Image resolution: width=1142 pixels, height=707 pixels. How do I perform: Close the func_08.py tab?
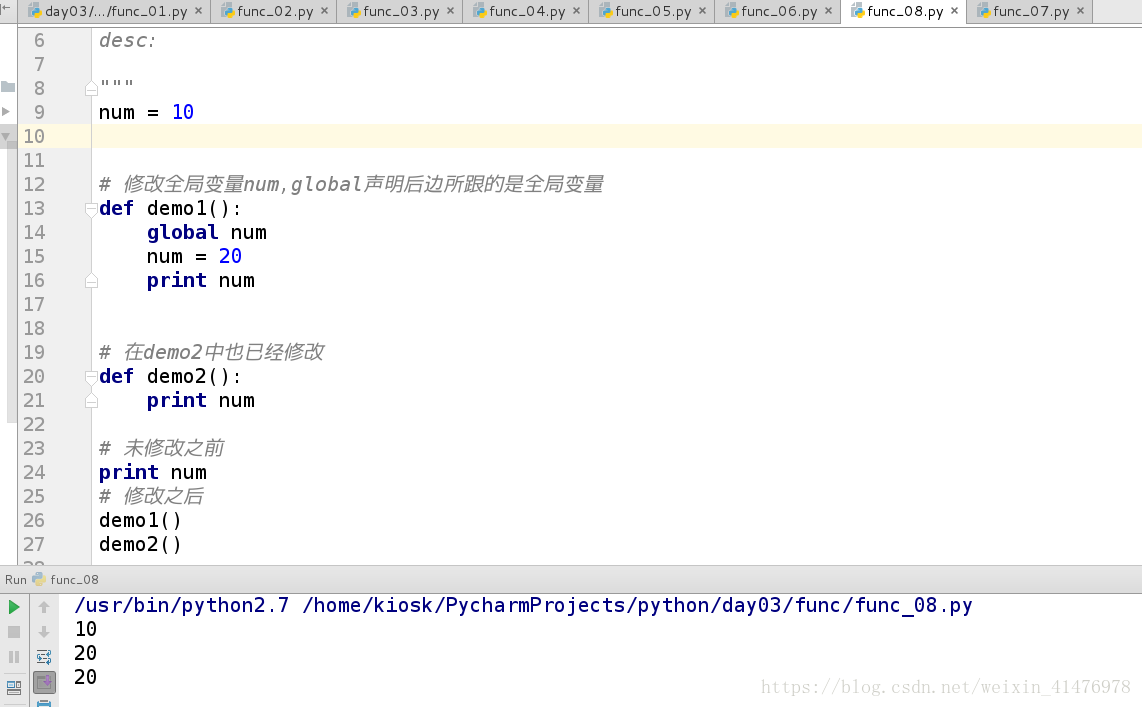[955, 11]
